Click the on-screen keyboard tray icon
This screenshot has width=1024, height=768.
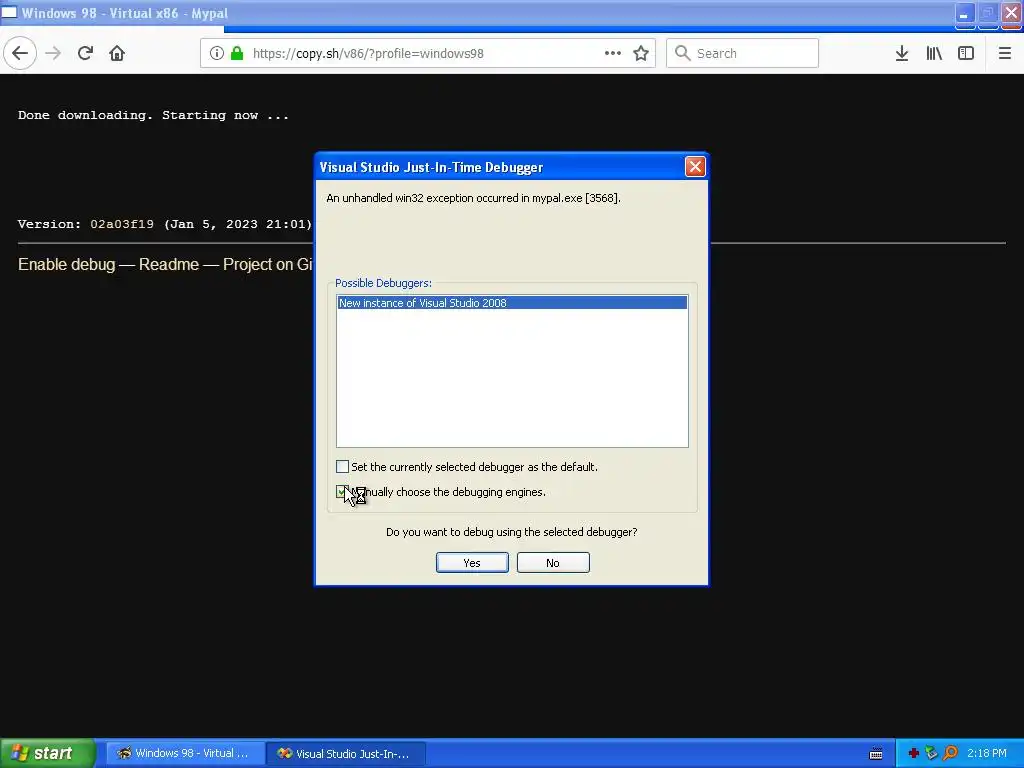click(x=876, y=754)
